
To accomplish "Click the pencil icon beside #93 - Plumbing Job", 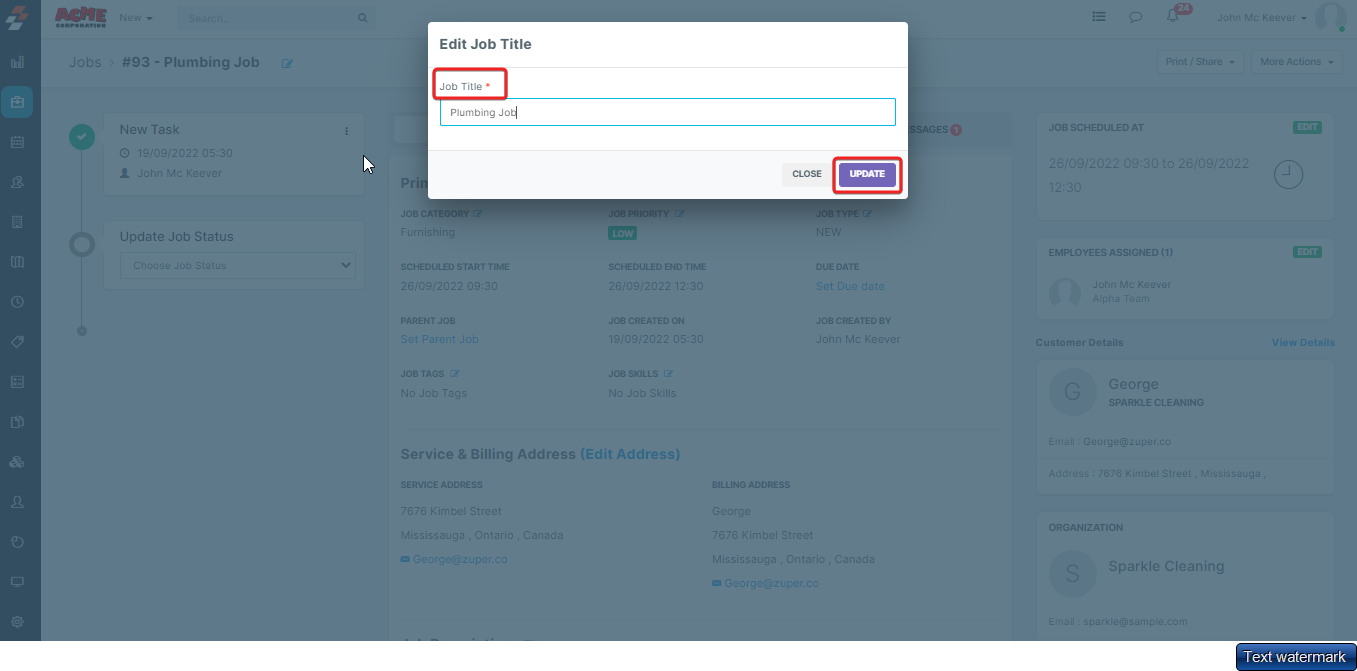I will click(x=288, y=63).
